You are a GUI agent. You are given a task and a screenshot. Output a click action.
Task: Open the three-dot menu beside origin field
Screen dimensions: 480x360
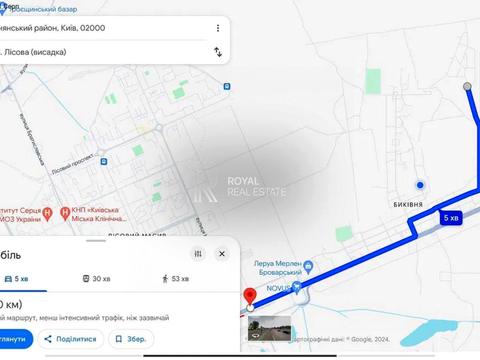click(218, 28)
